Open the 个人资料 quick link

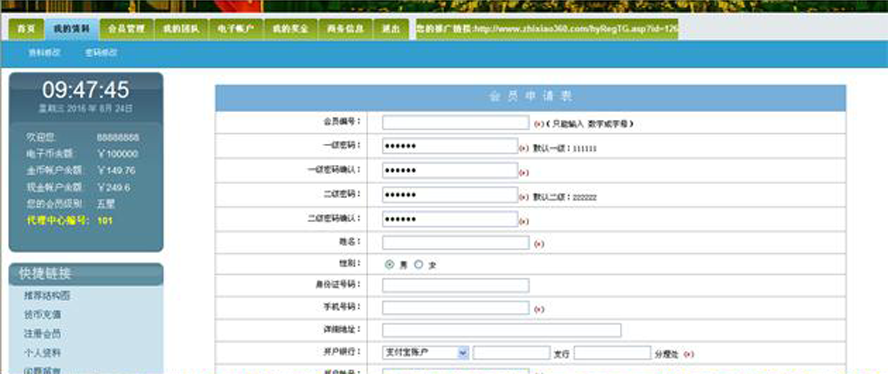tap(42, 352)
